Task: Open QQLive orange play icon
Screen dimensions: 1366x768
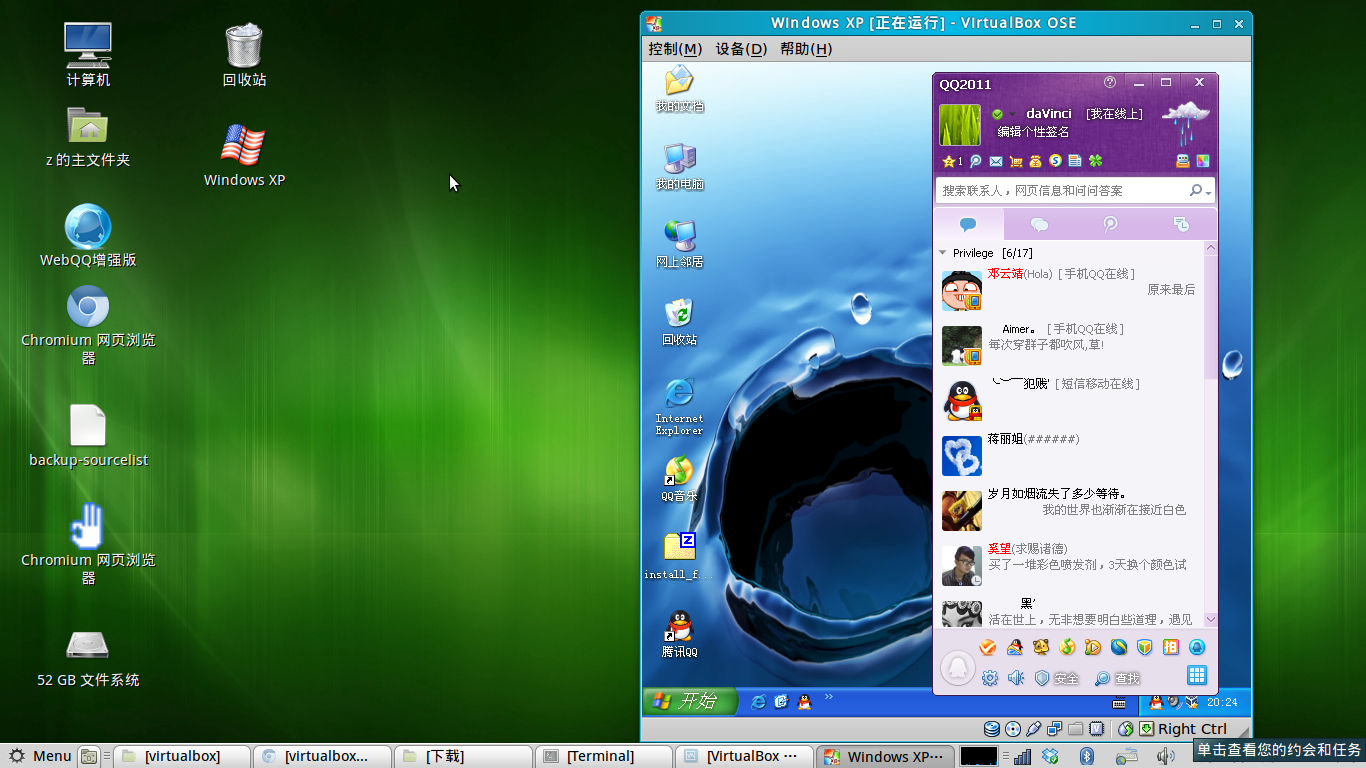Action: (x=1093, y=647)
